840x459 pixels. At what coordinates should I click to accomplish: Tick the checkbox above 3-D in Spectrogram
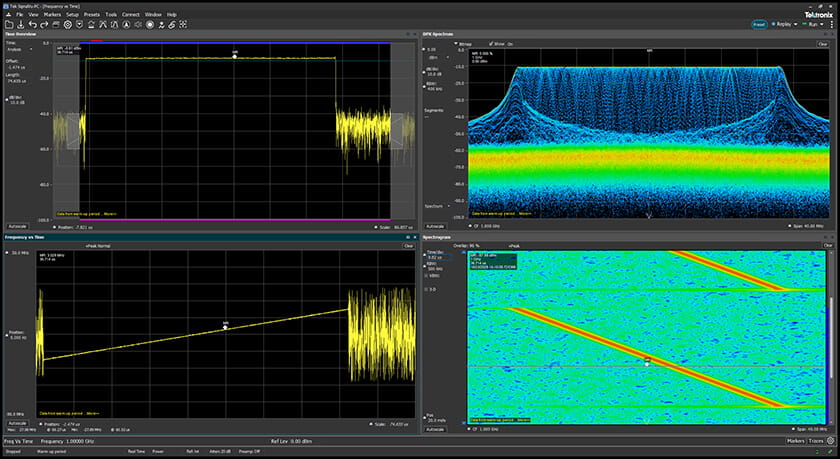(426, 276)
